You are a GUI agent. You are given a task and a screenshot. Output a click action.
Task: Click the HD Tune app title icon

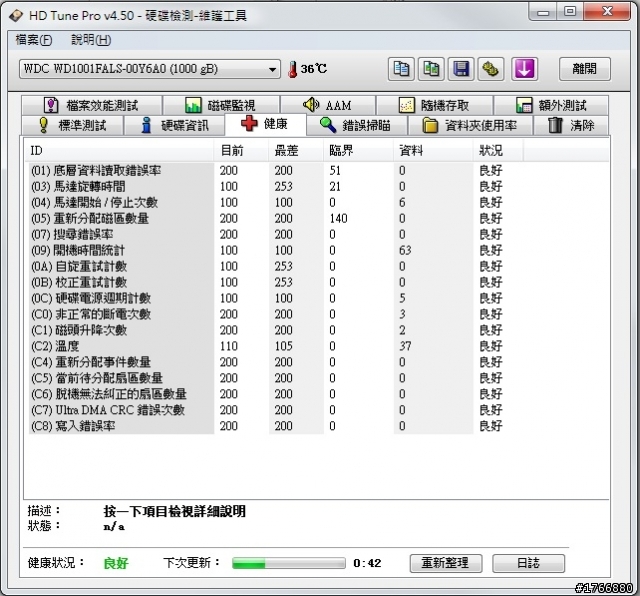coord(16,16)
